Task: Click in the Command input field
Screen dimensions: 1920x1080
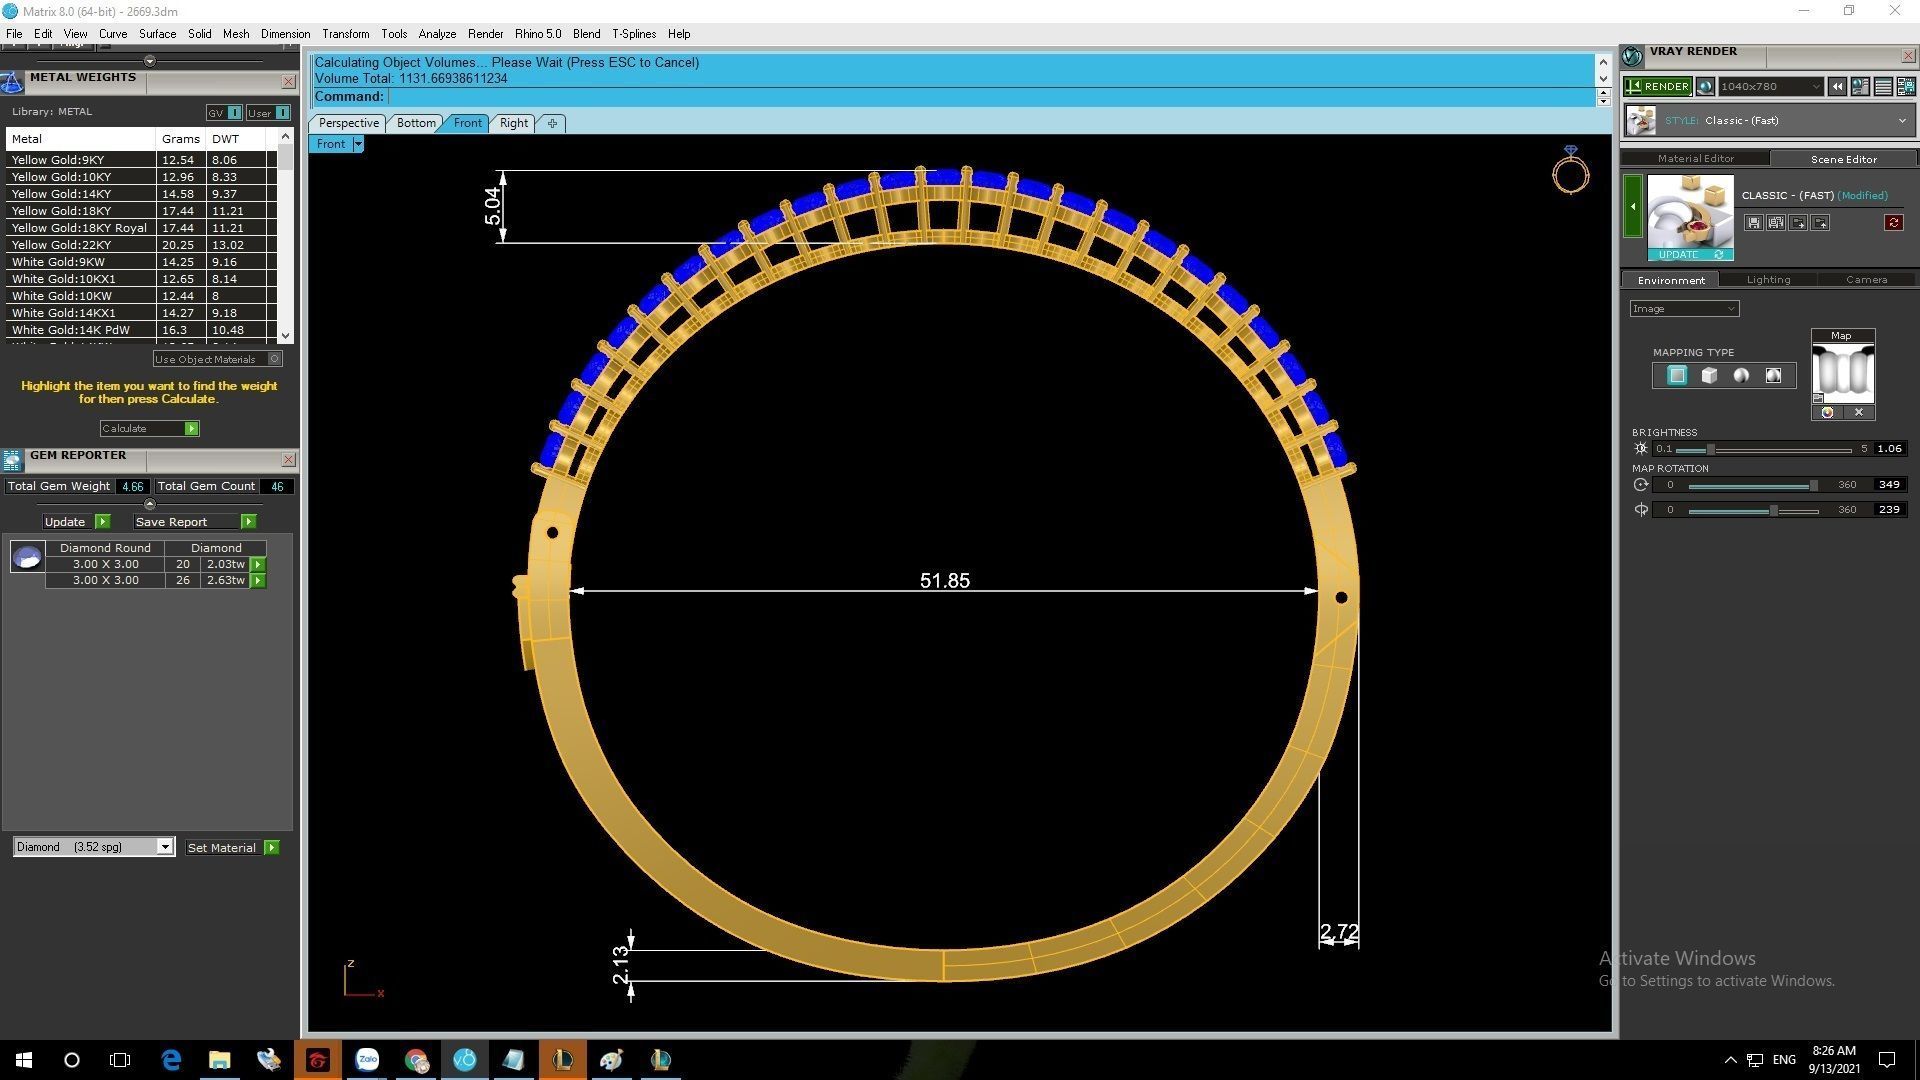Action: 990,97
